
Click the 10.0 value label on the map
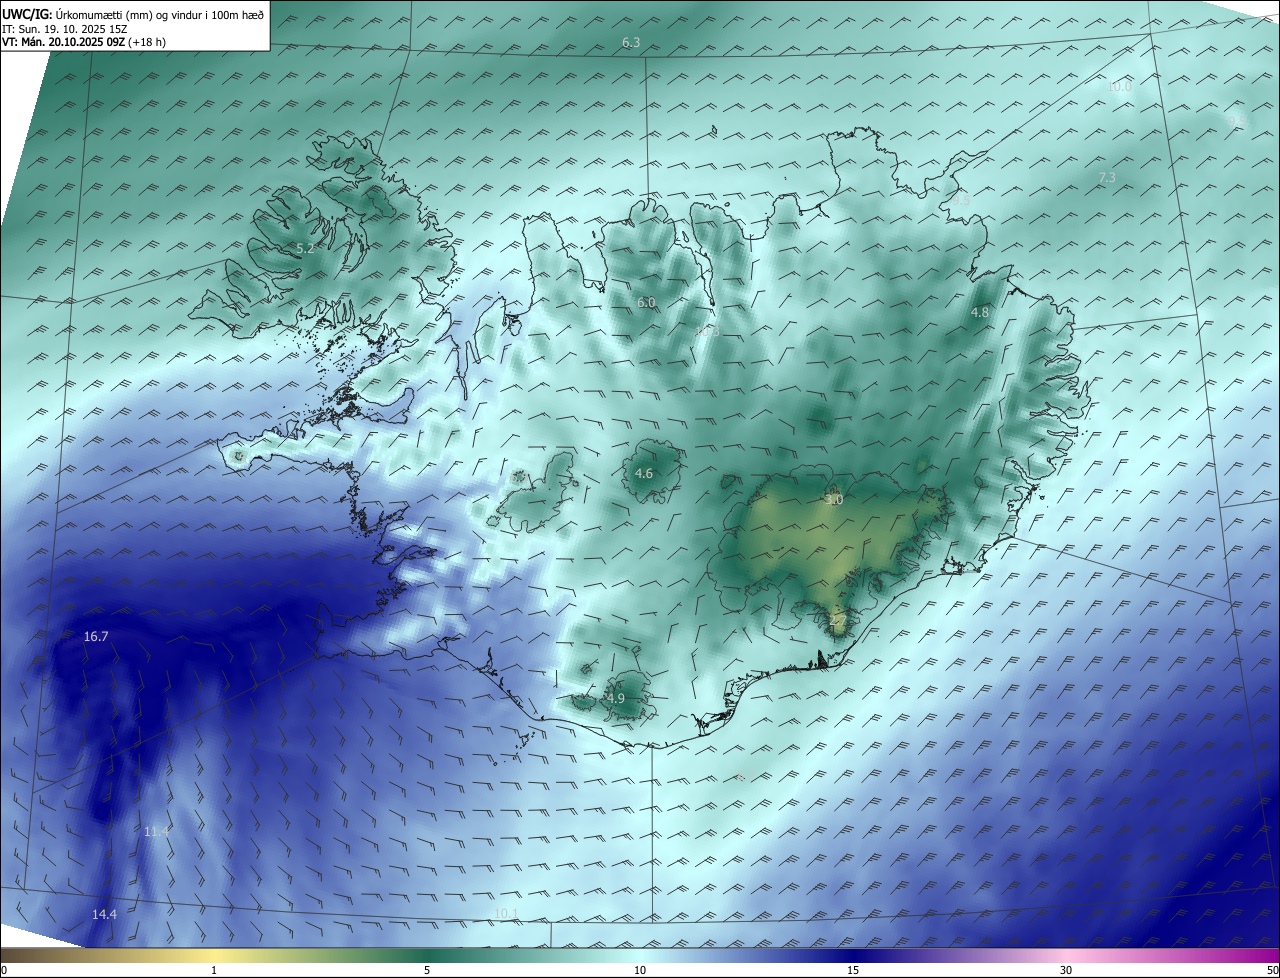(x=1120, y=87)
